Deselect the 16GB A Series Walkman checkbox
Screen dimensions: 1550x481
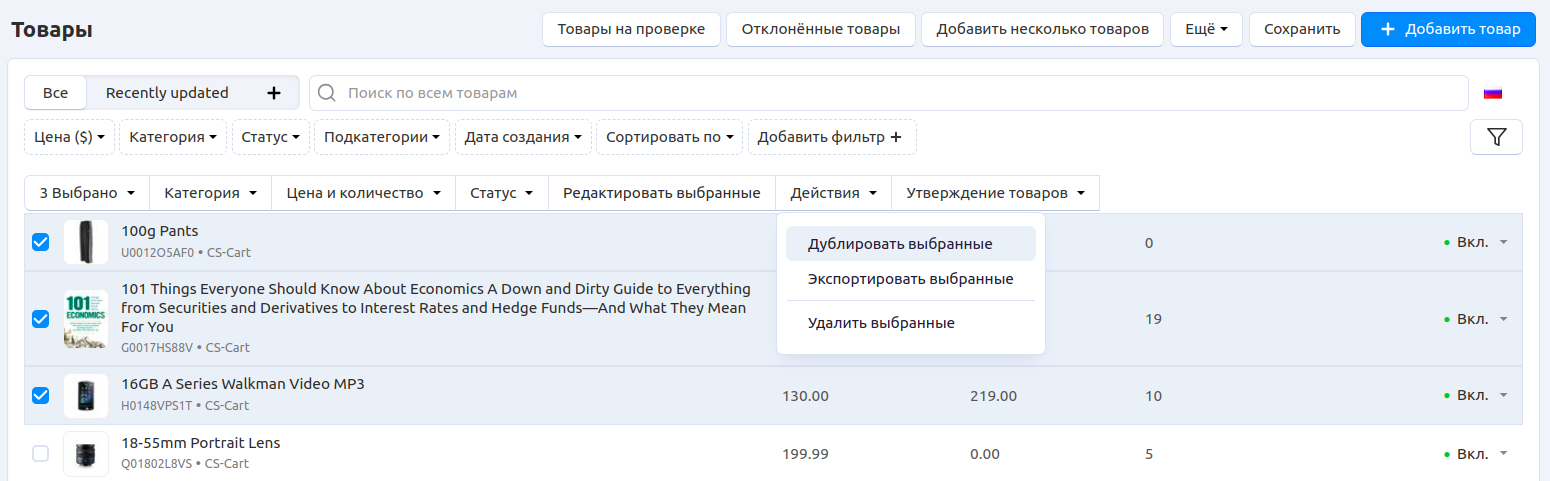coord(41,395)
